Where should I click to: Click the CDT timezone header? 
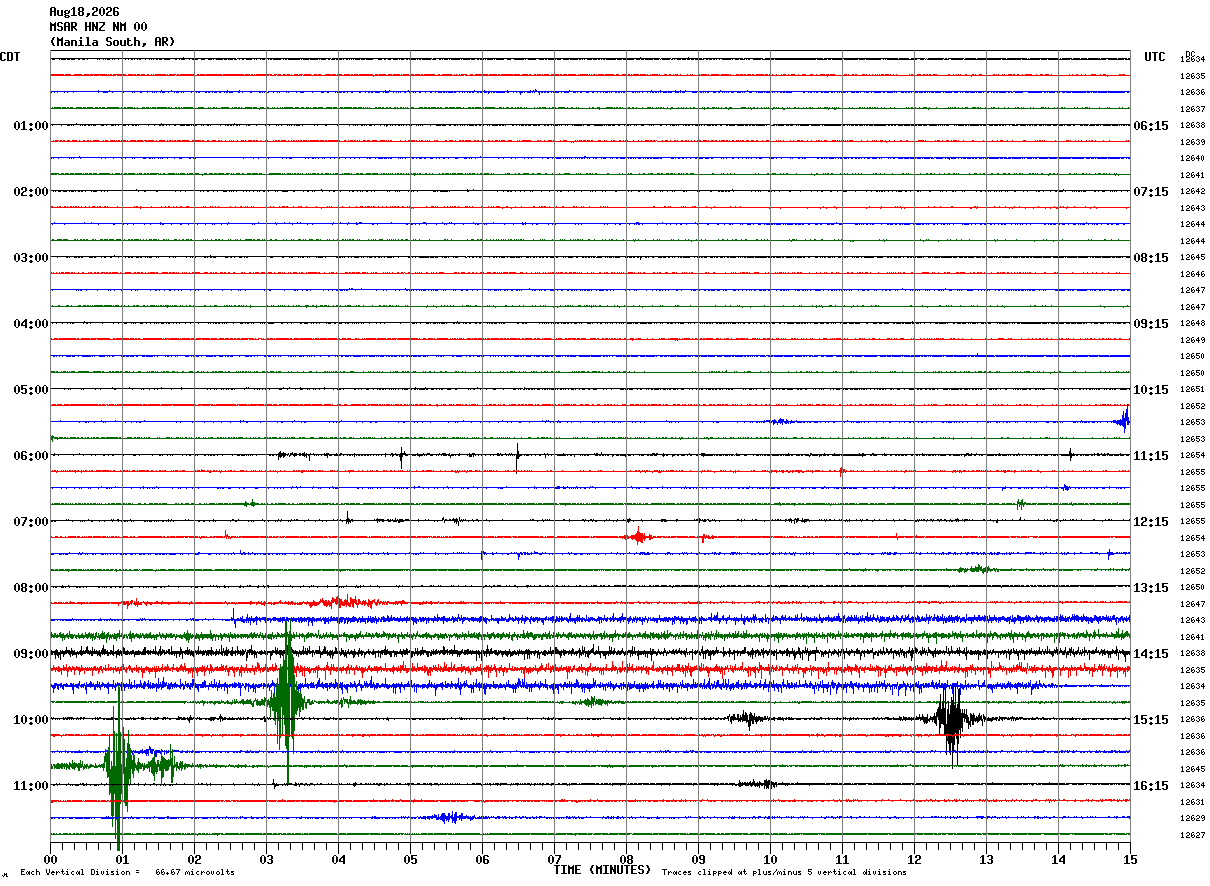coord(10,57)
